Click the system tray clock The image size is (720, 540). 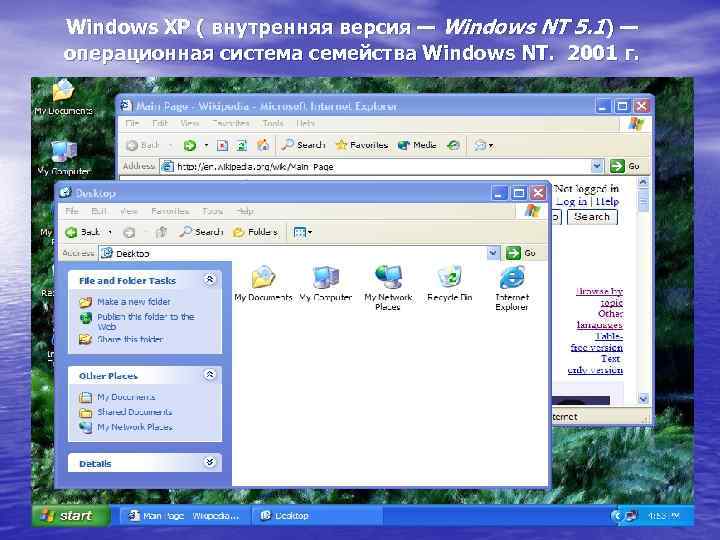coord(664,516)
